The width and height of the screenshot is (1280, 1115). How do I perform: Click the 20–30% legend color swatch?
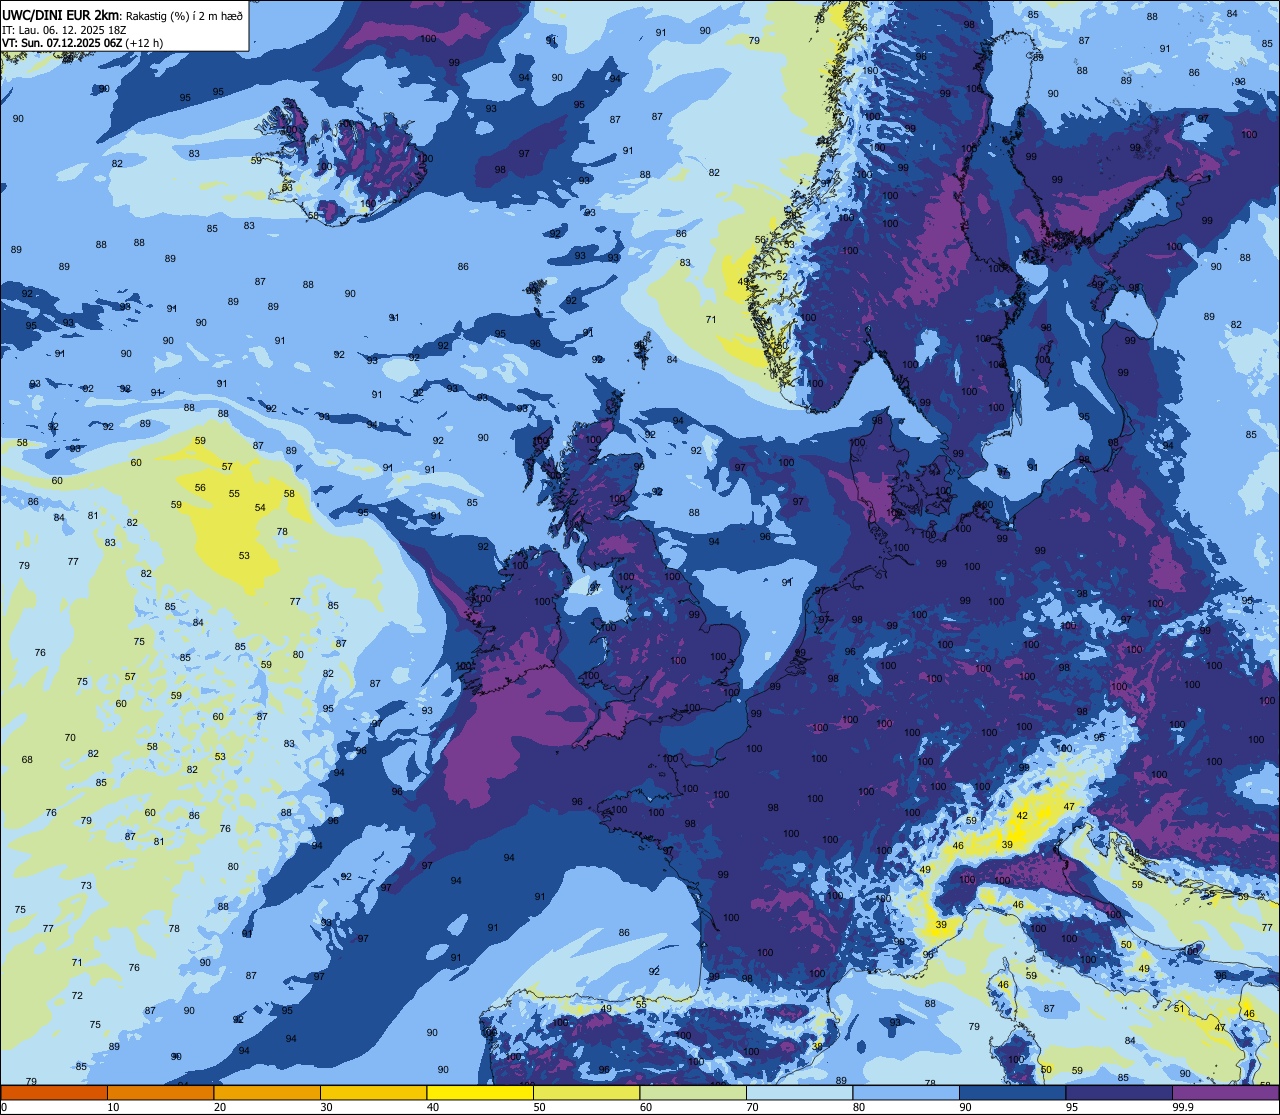coord(267,1092)
